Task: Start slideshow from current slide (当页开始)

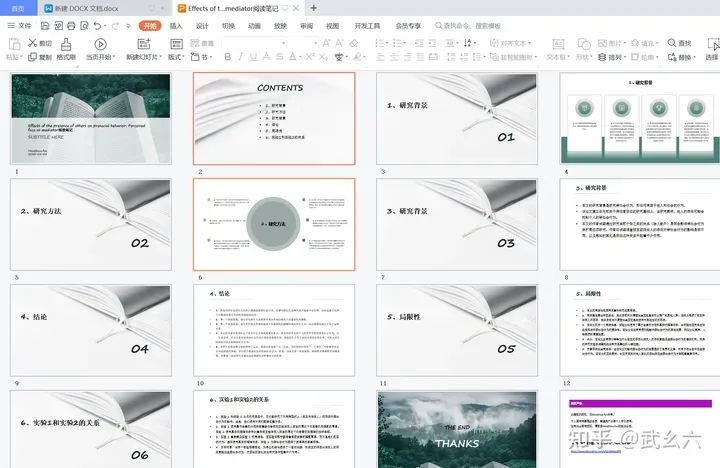Action: pos(99,46)
